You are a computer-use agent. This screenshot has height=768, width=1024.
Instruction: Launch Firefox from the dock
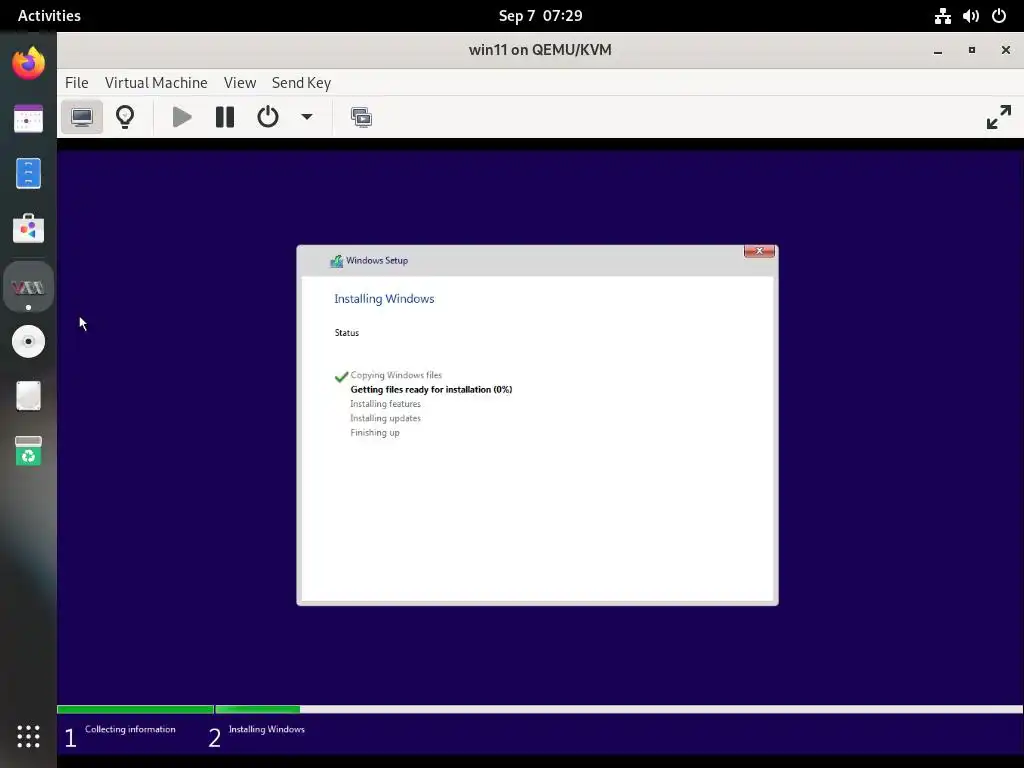28,63
